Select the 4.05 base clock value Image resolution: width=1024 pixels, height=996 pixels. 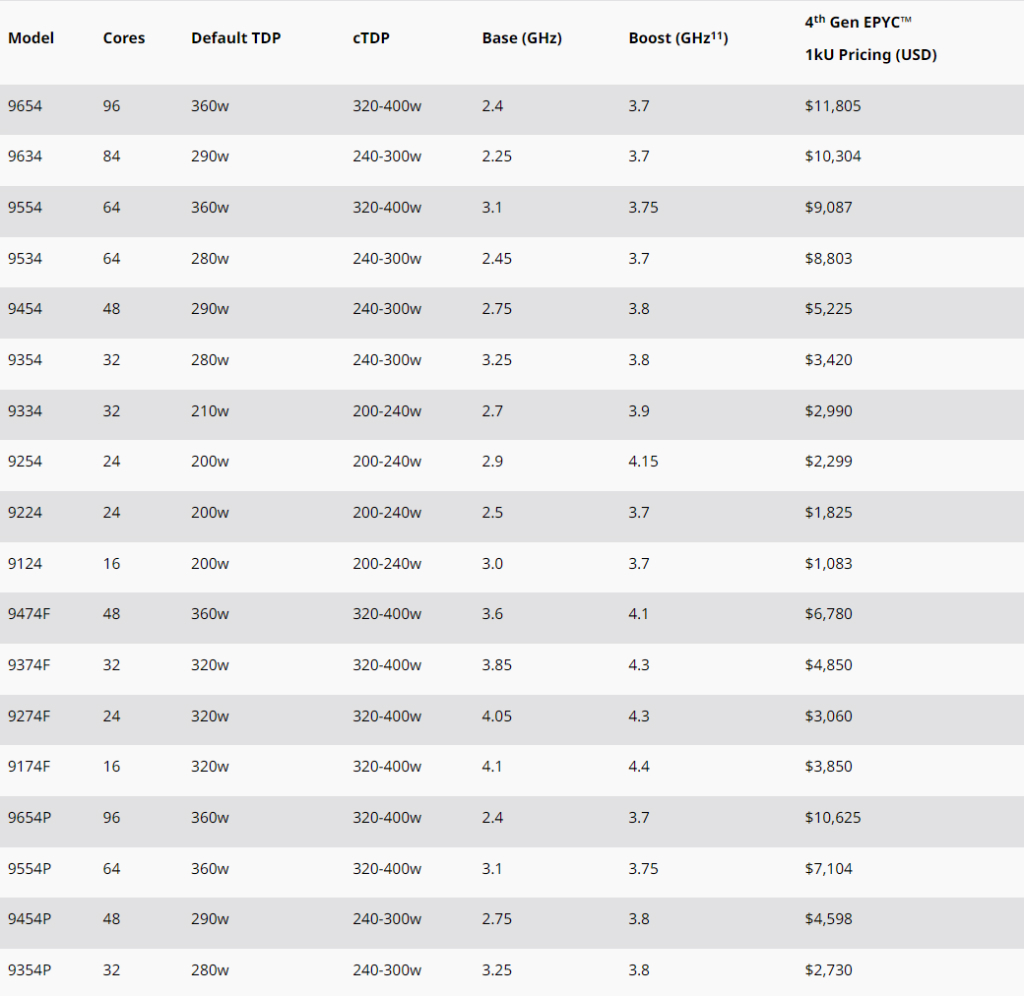pyautogui.click(x=497, y=716)
